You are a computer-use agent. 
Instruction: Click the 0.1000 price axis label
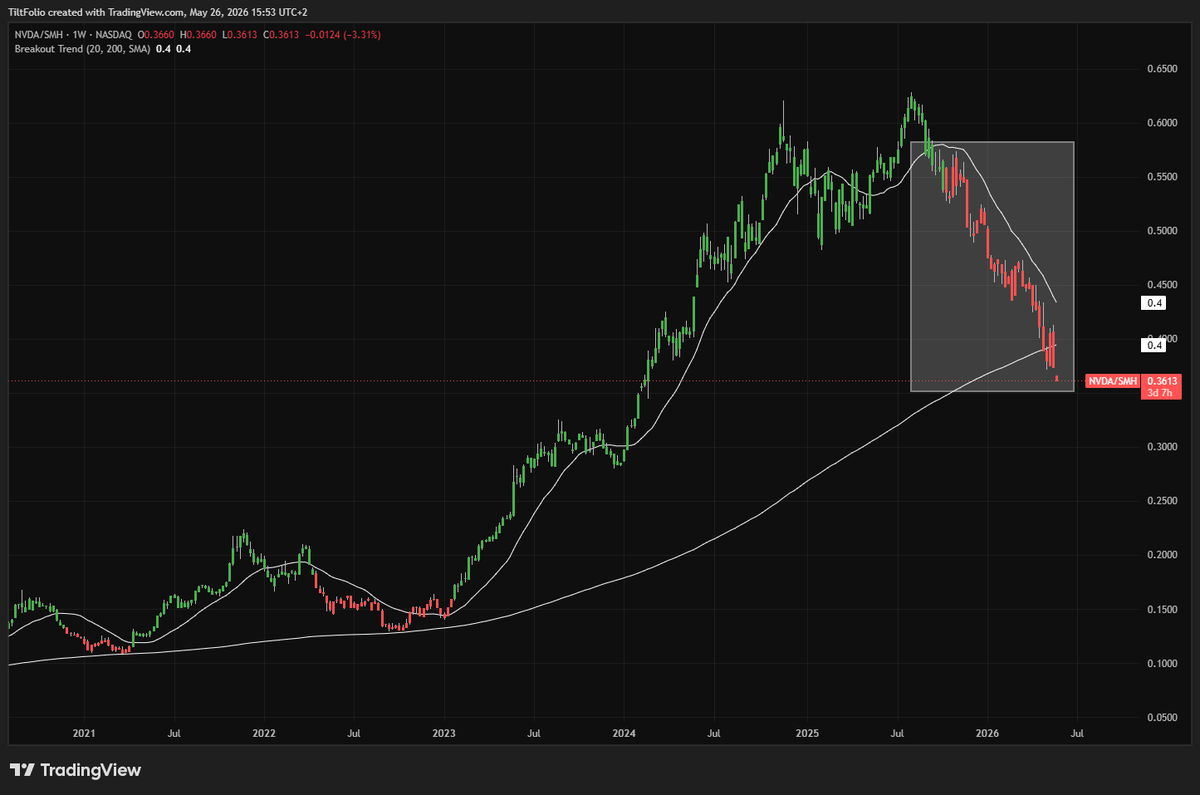coord(1162,664)
